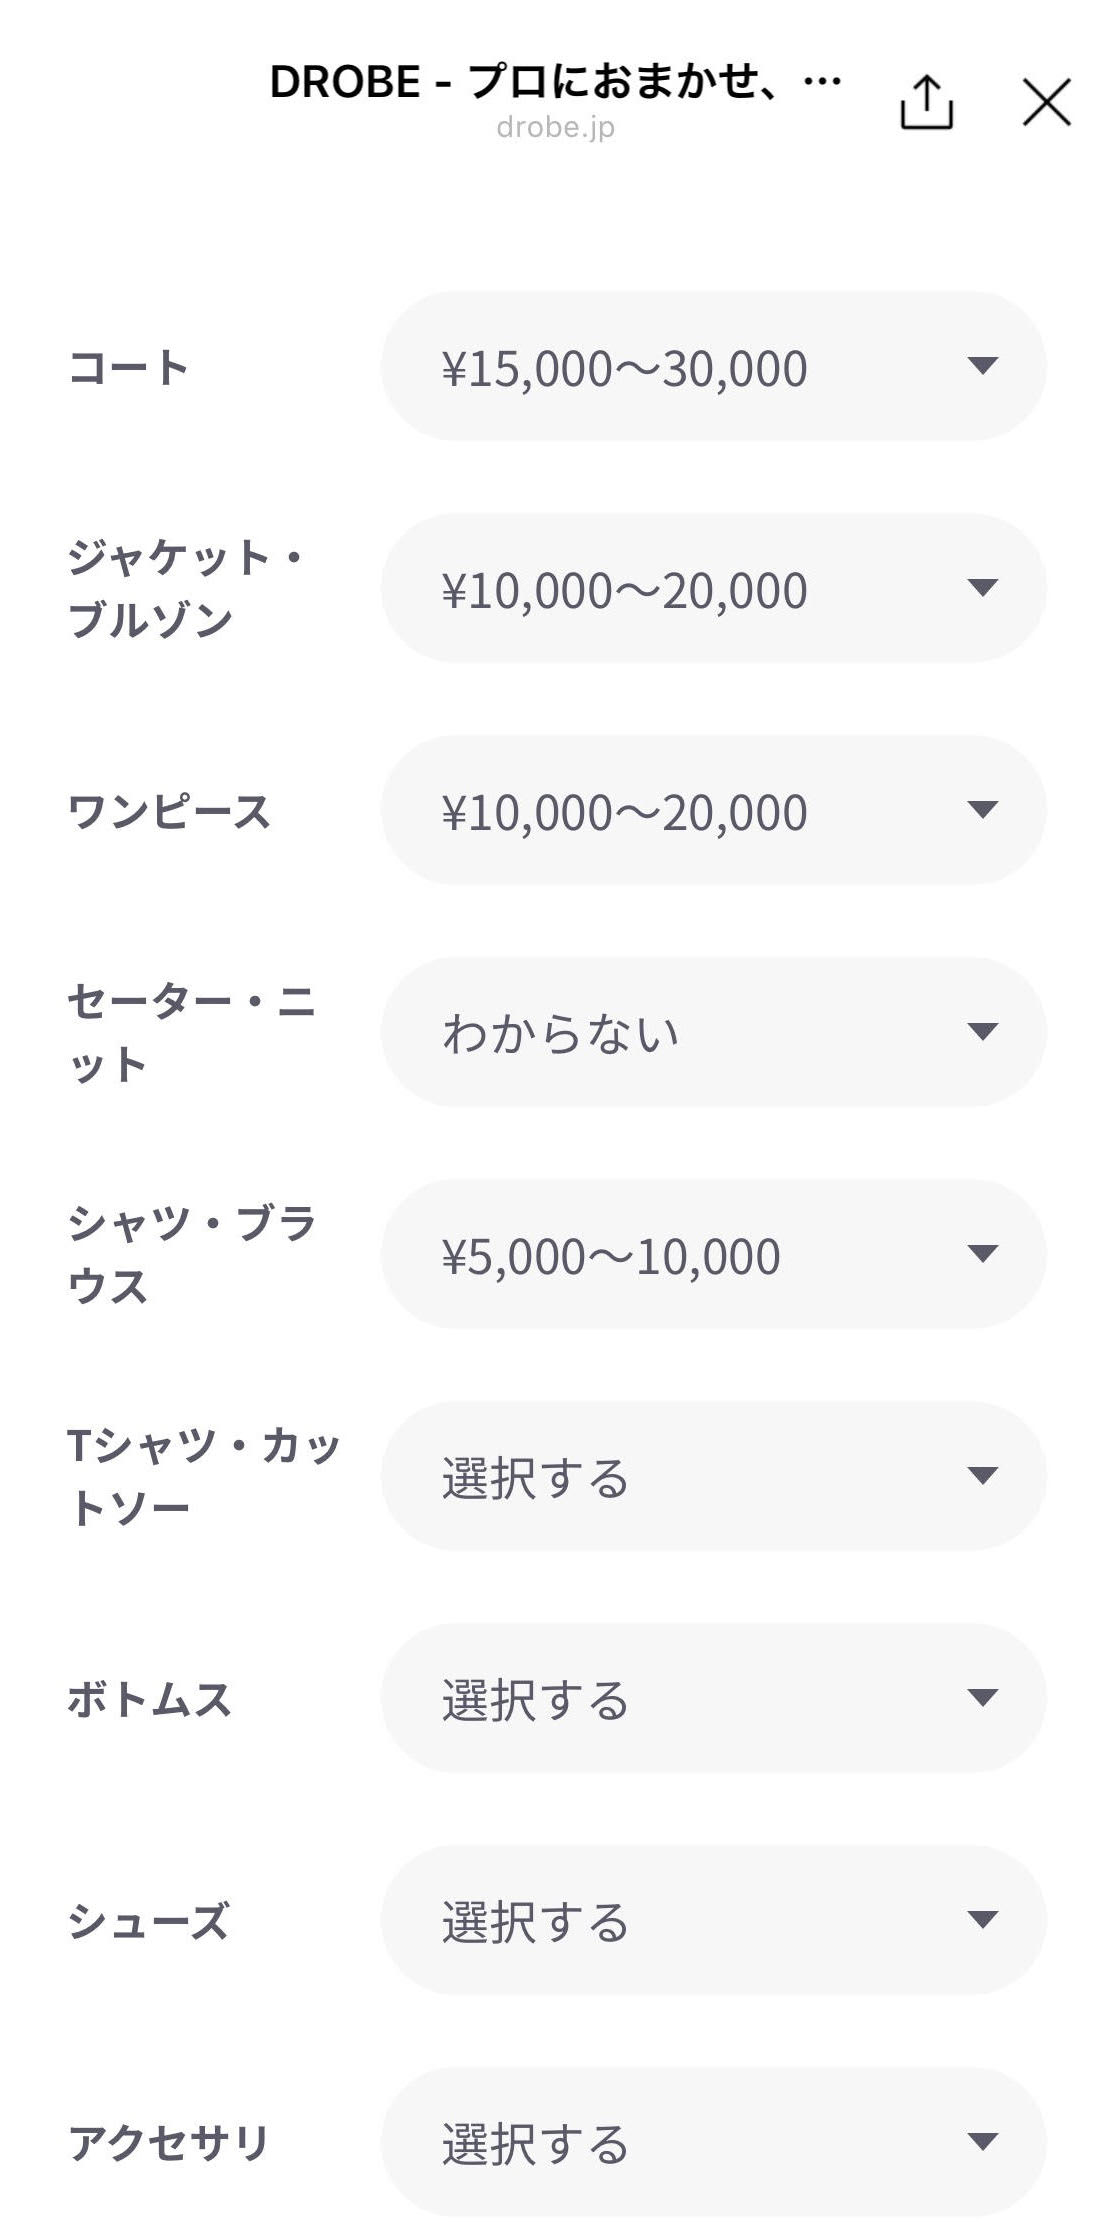
Task: Open the シャツ・ブラウス price dropdown
Action: pyautogui.click(x=712, y=1254)
